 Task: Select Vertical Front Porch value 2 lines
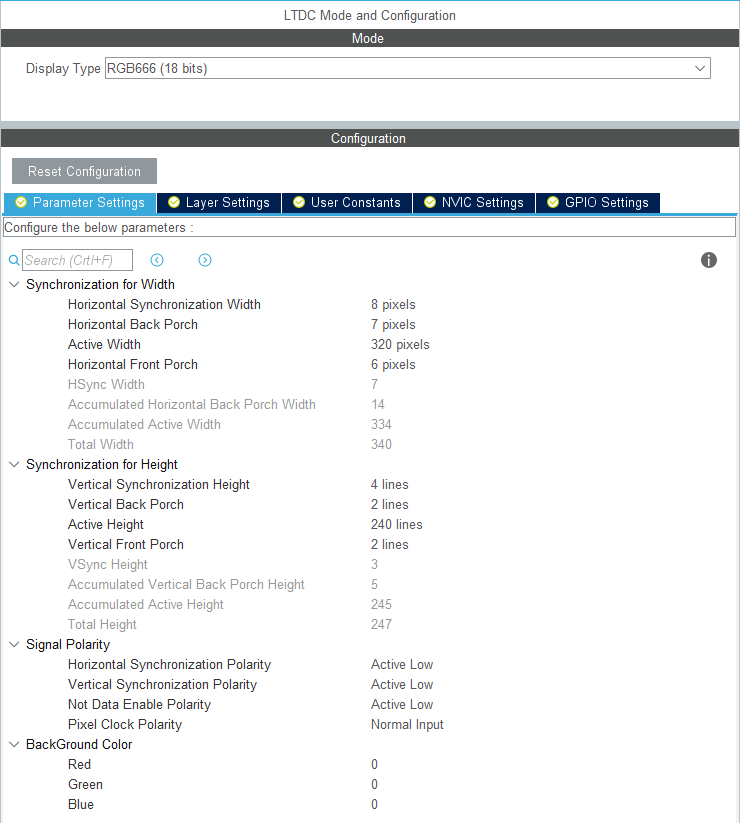[389, 544]
